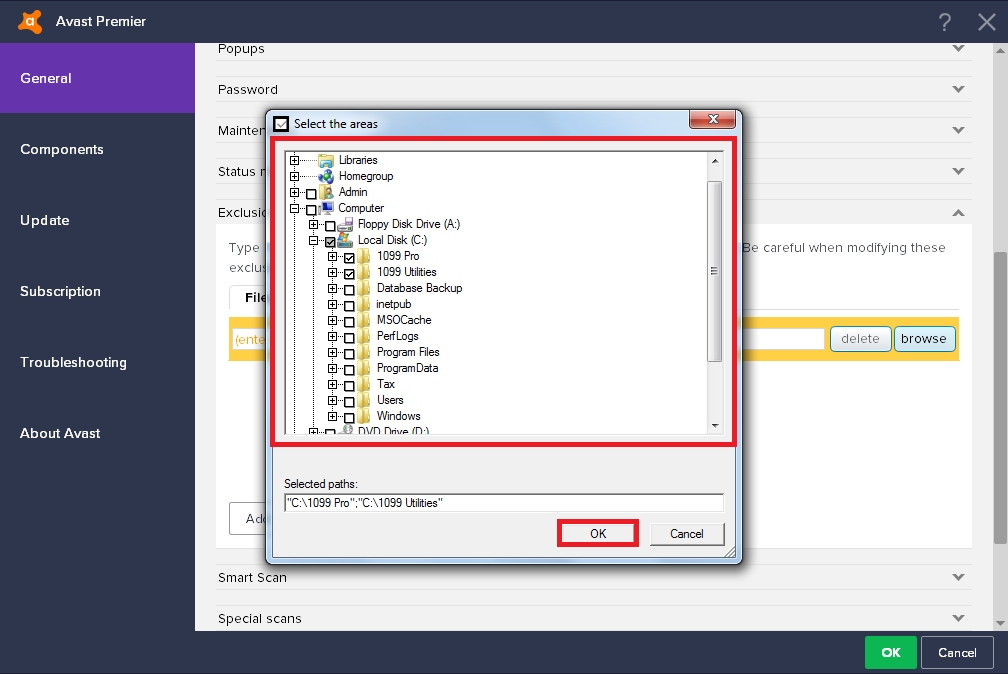Check the Users folder checkbox

349,402
